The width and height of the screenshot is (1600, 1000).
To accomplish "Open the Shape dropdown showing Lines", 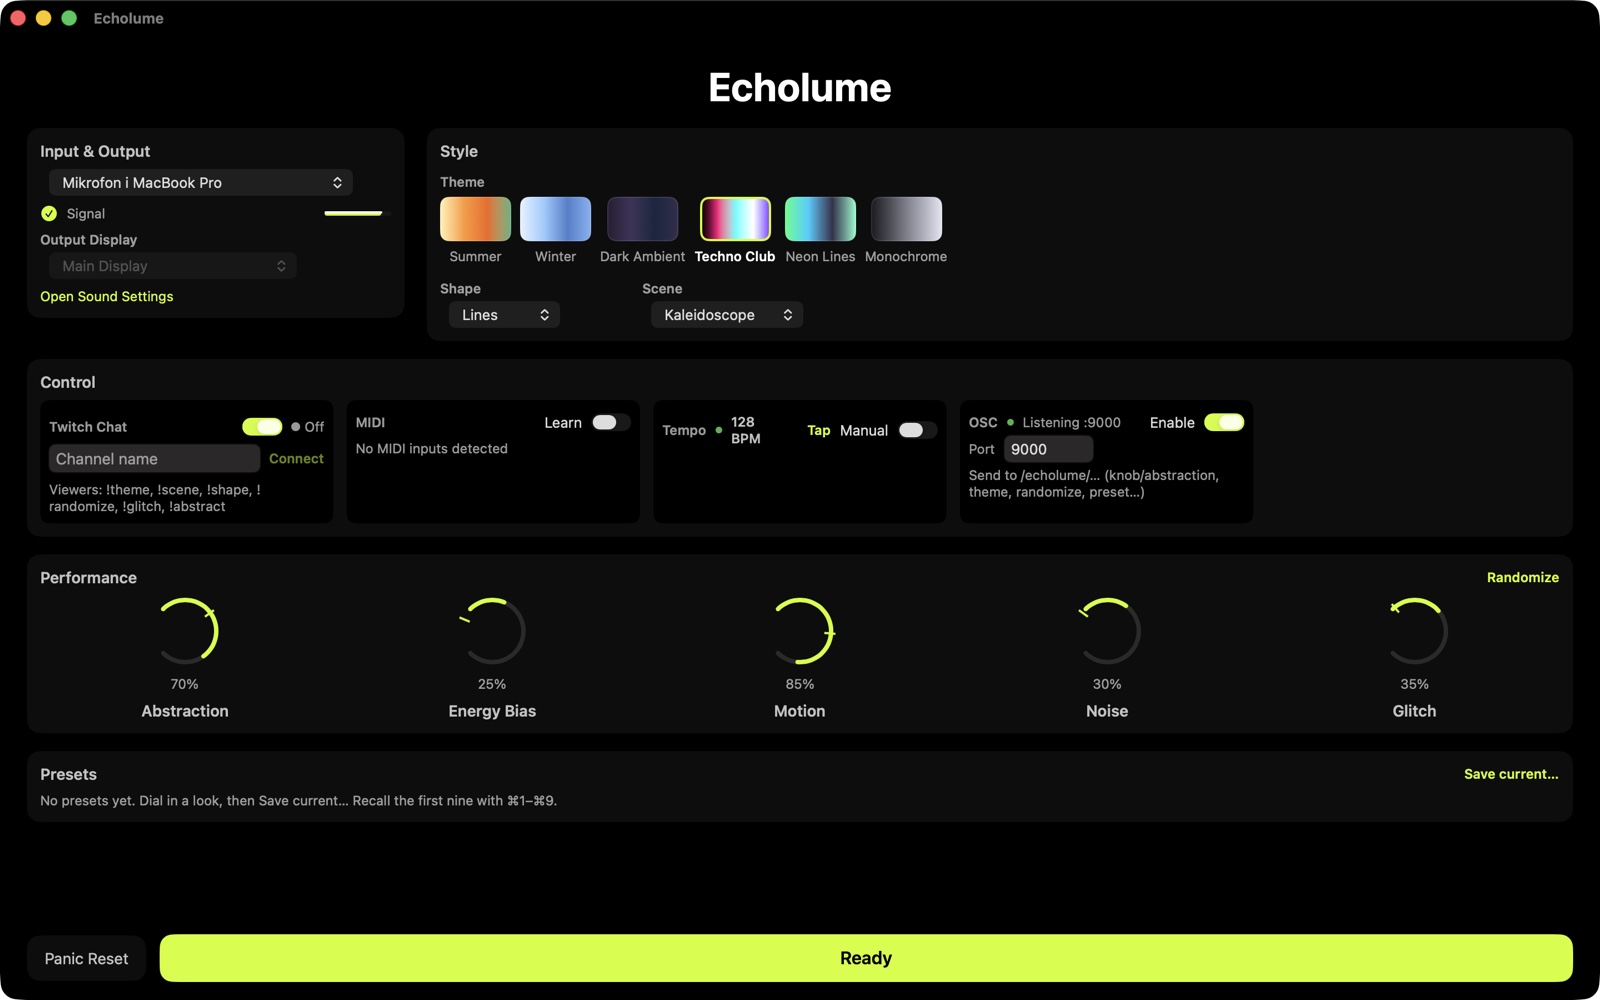I will point(504,315).
